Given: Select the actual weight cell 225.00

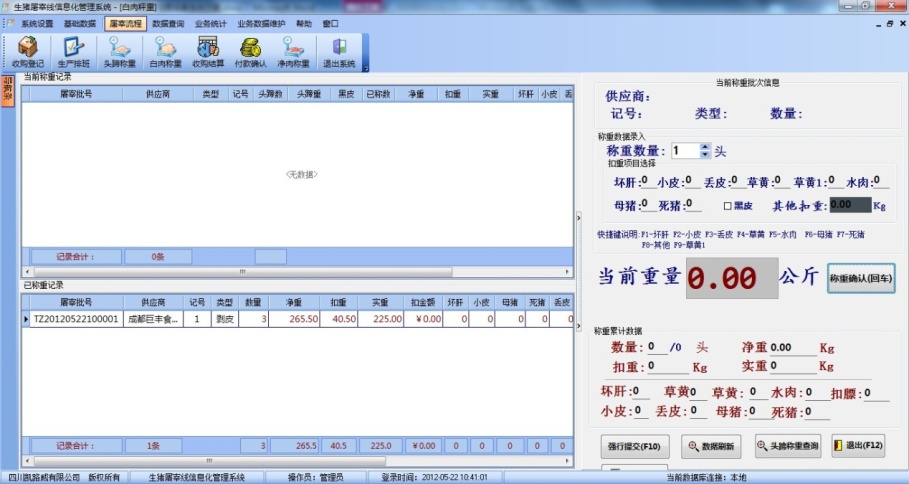Looking at the screenshot, I should pyautogui.click(x=380, y=319).
